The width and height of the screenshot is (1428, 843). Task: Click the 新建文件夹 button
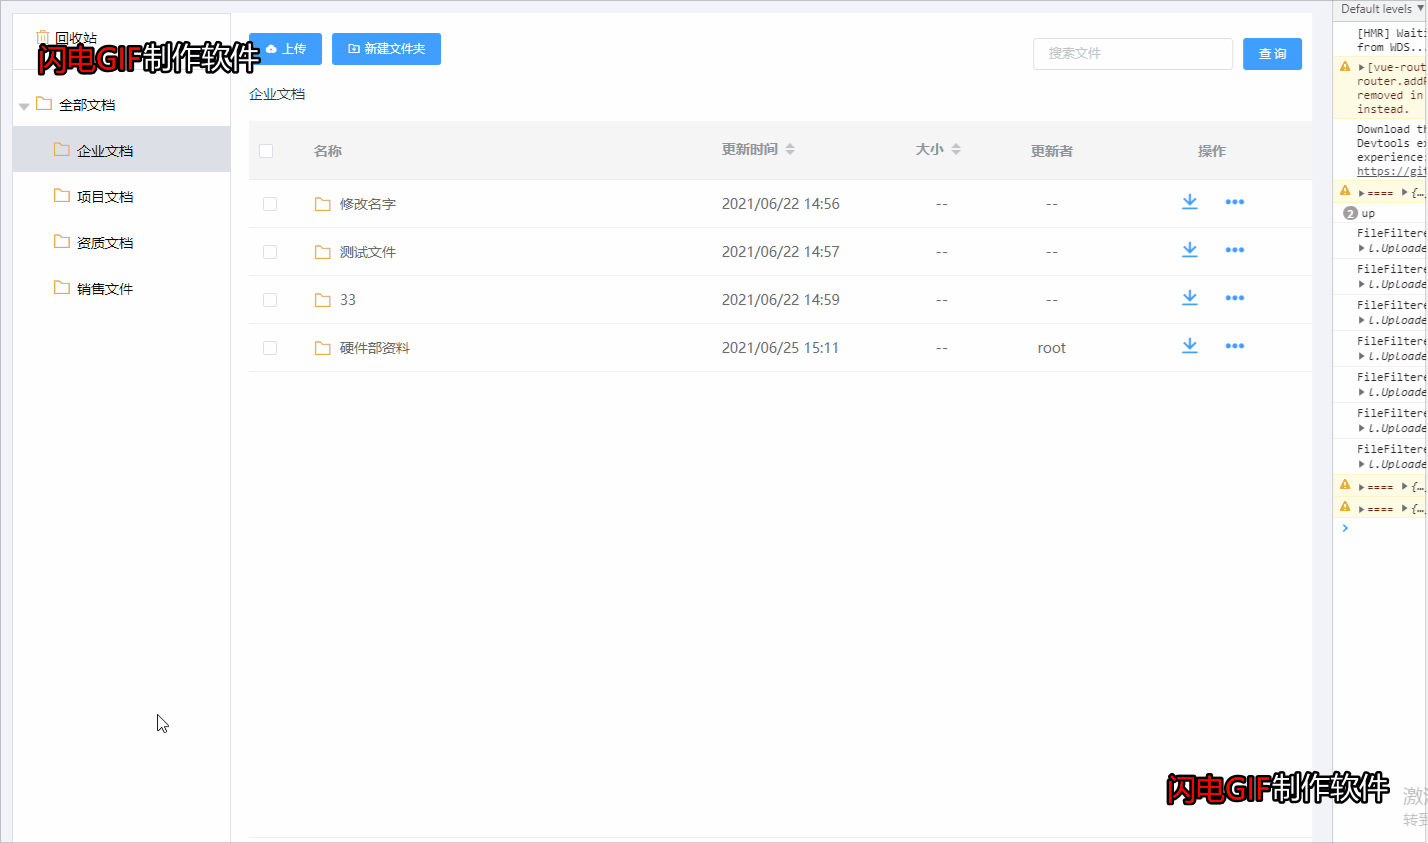tap(386, 49)
